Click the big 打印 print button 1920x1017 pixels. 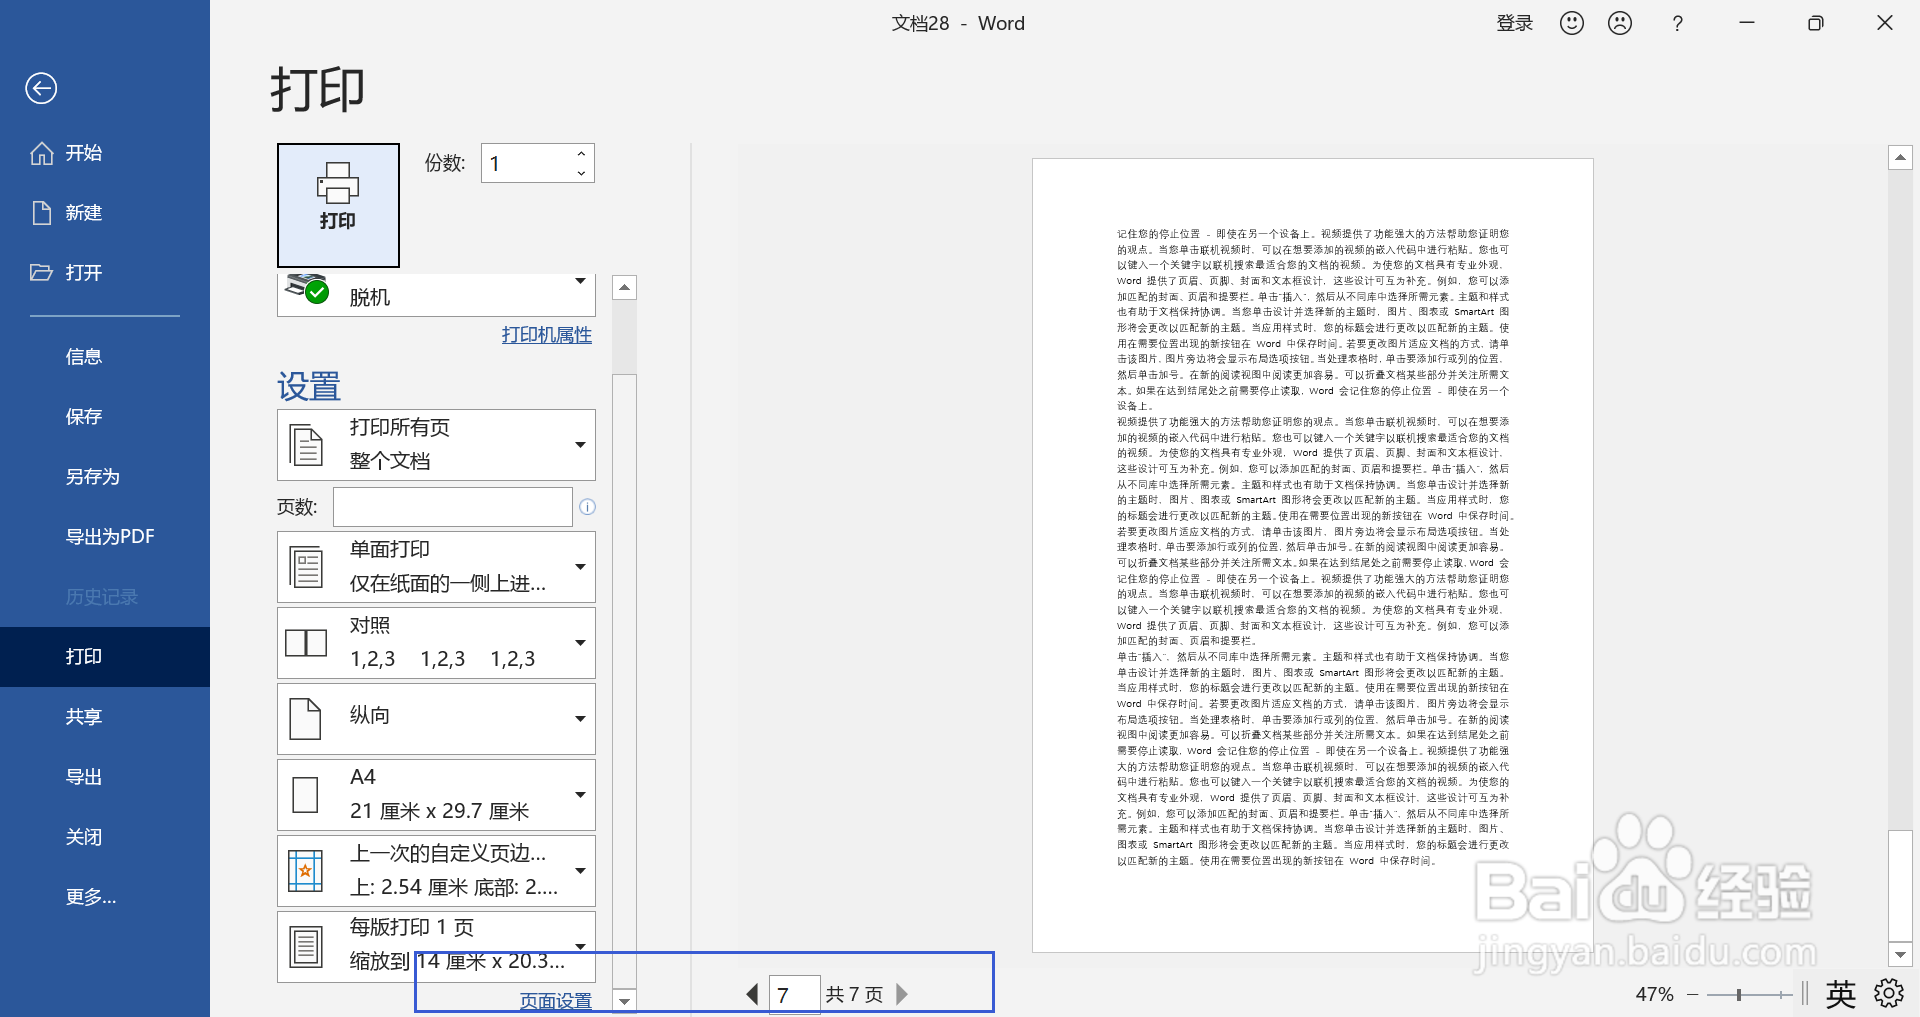pyautogui.click(x=338, y=205)
